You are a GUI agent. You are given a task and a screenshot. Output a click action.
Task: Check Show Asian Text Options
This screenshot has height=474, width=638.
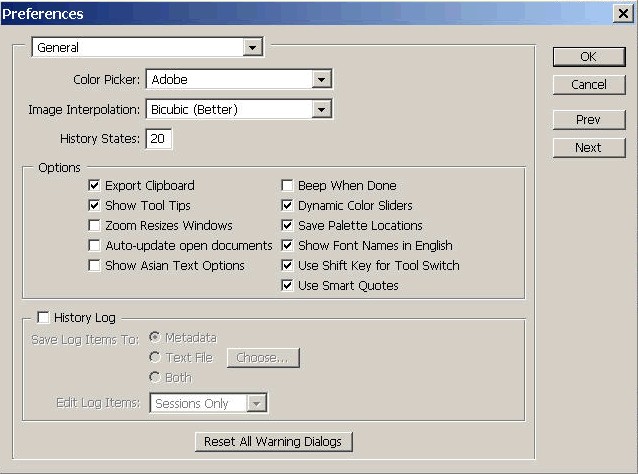[x=95, y=266]
